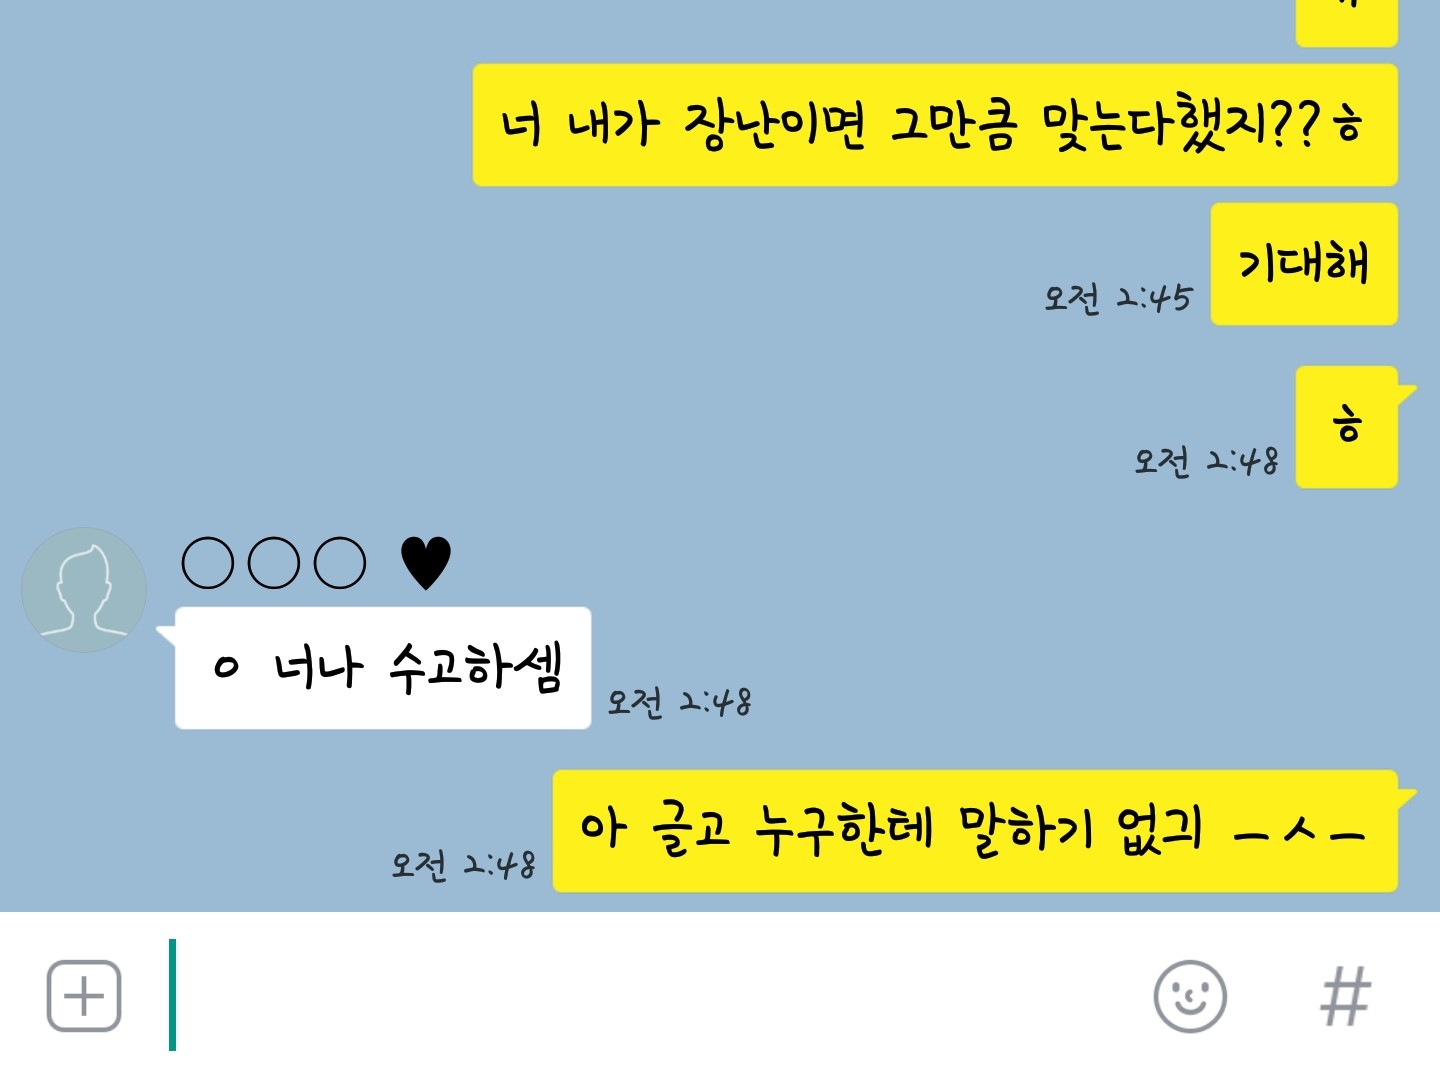Tap the long message starting '너 내가 장난이면'
The image size is (1440, 1080).
coord(935,125)
